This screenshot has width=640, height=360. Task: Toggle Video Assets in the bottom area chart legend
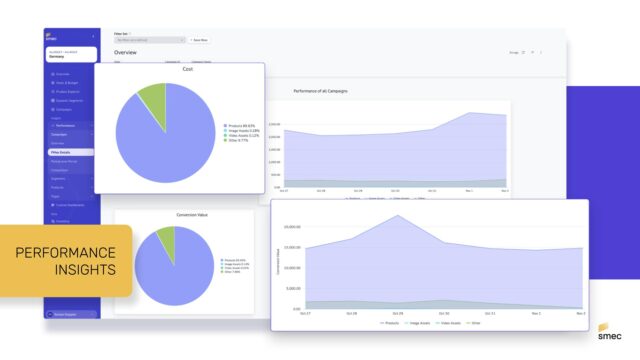pos(448,323)
